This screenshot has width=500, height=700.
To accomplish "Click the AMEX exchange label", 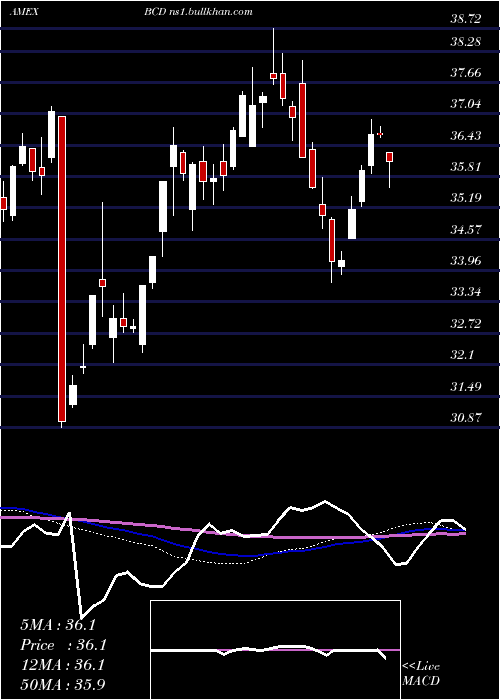I will pos(24,12).
